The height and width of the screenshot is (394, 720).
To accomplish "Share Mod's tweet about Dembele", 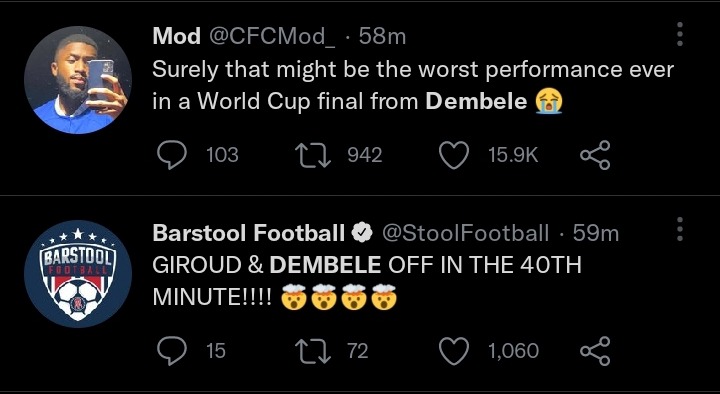I will (x=595, y=155).
